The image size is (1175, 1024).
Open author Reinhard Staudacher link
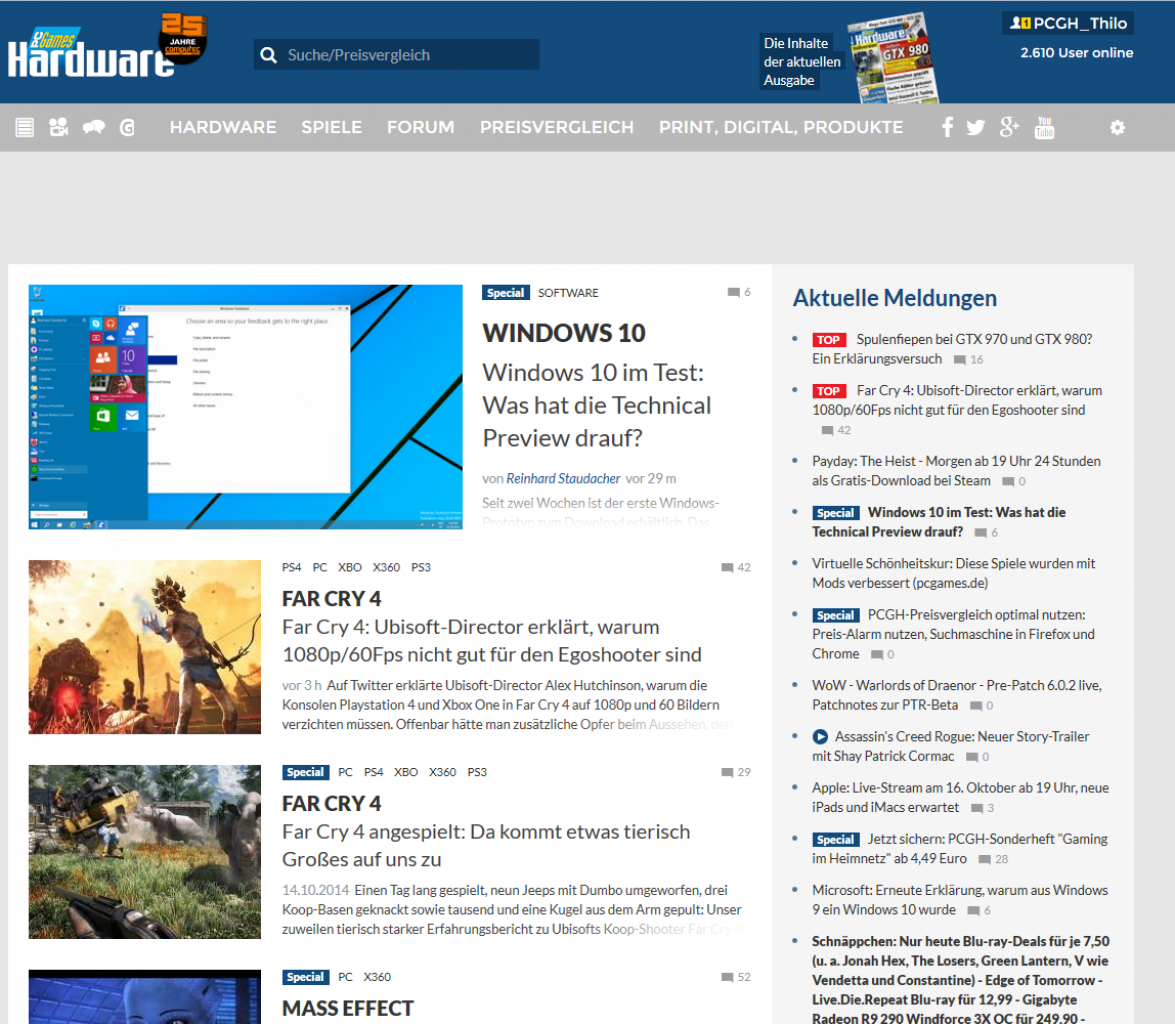tap(563, 478)
